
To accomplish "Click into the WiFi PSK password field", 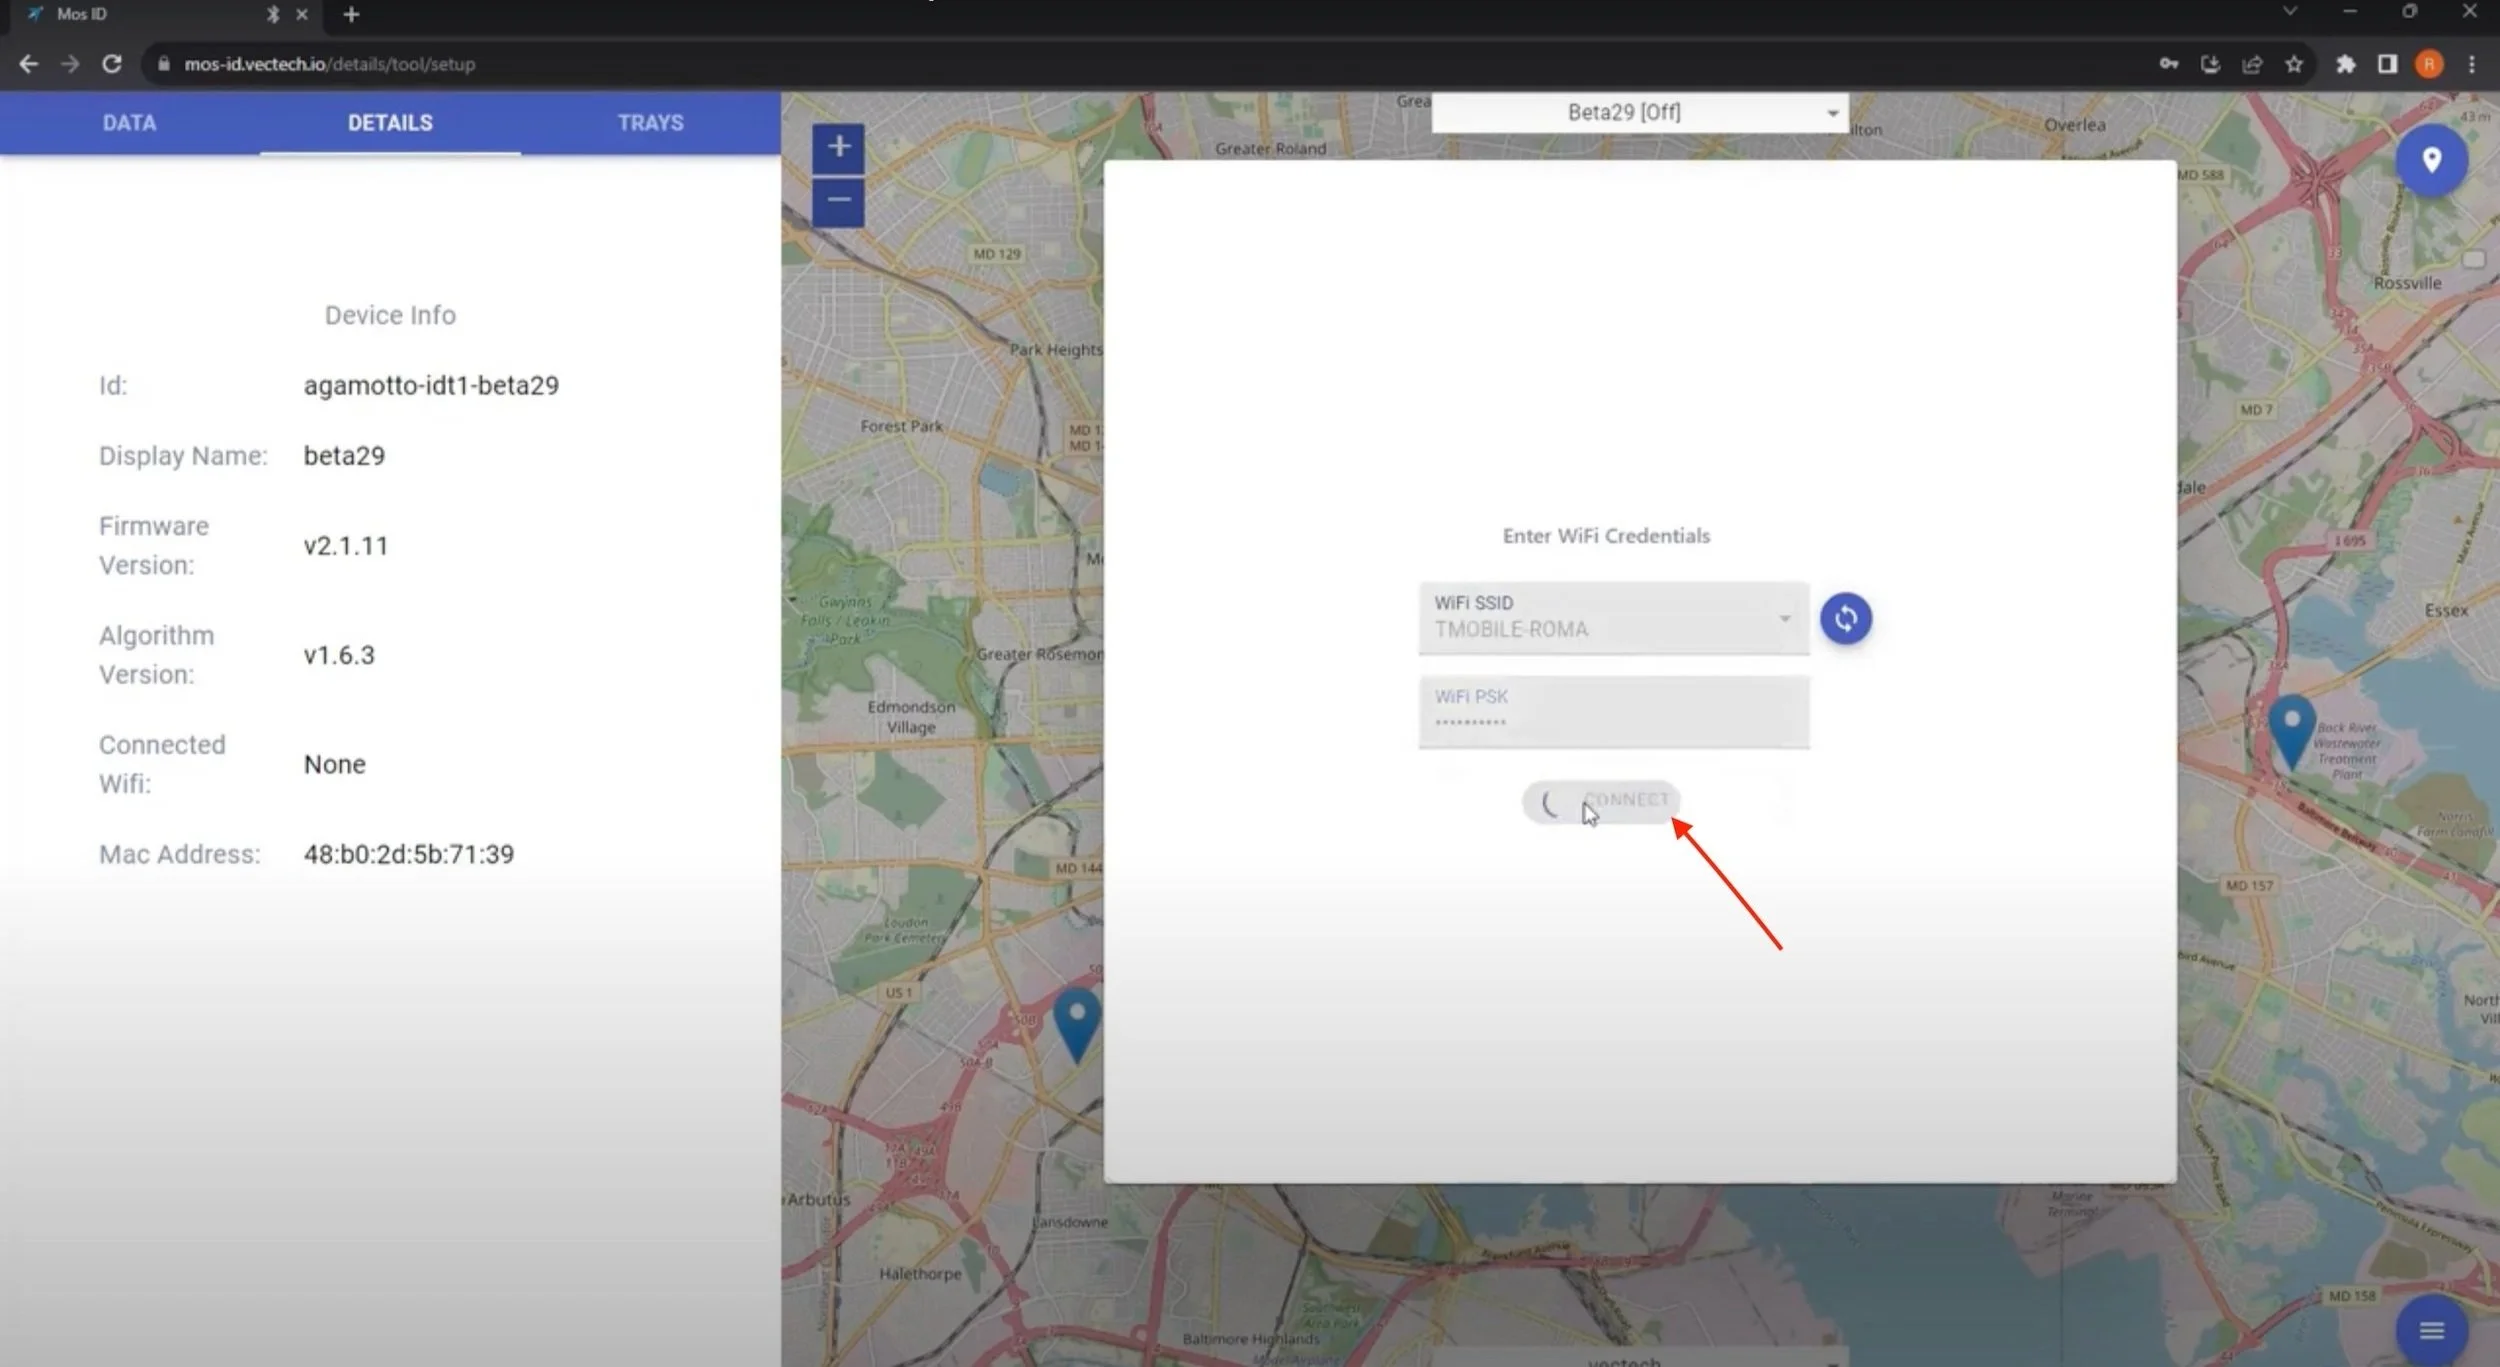I will pos(1613,712).
